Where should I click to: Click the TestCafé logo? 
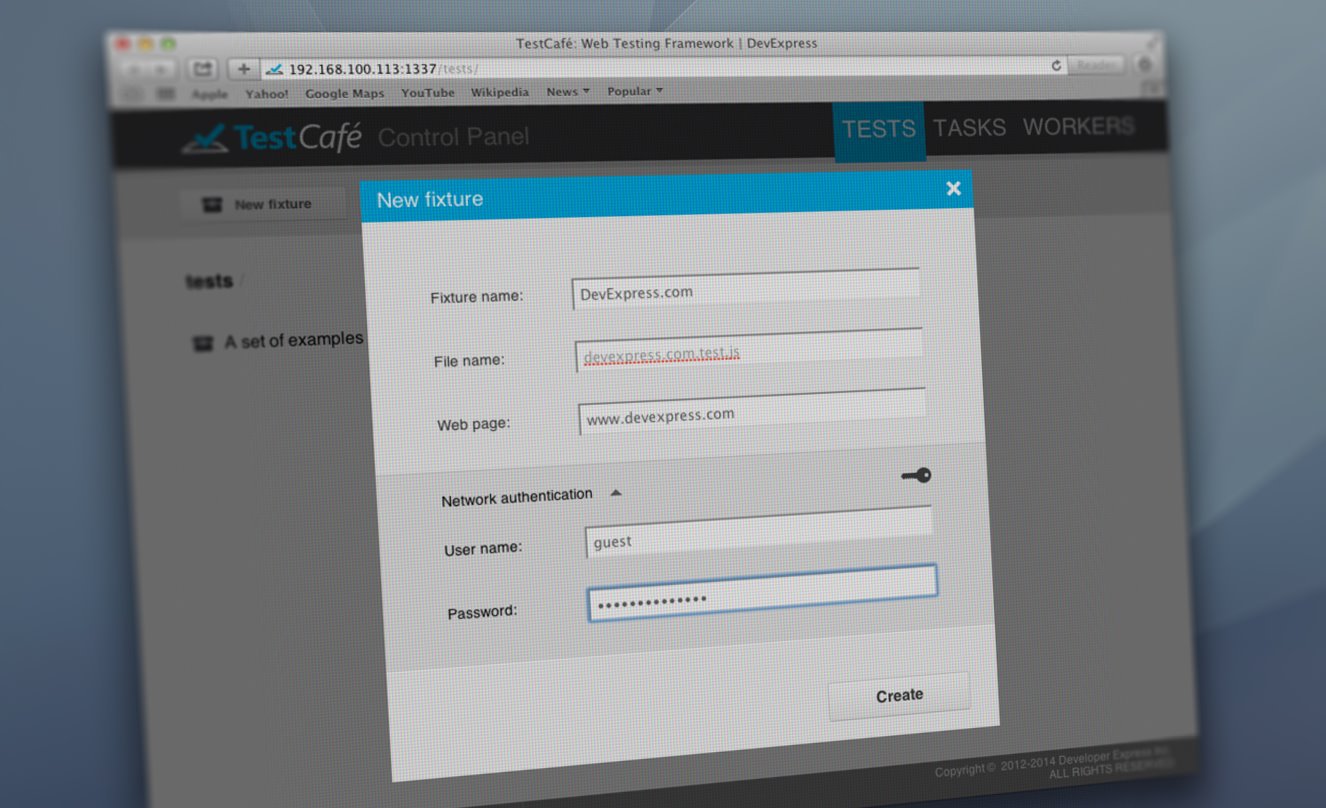(x=271, y=138)
